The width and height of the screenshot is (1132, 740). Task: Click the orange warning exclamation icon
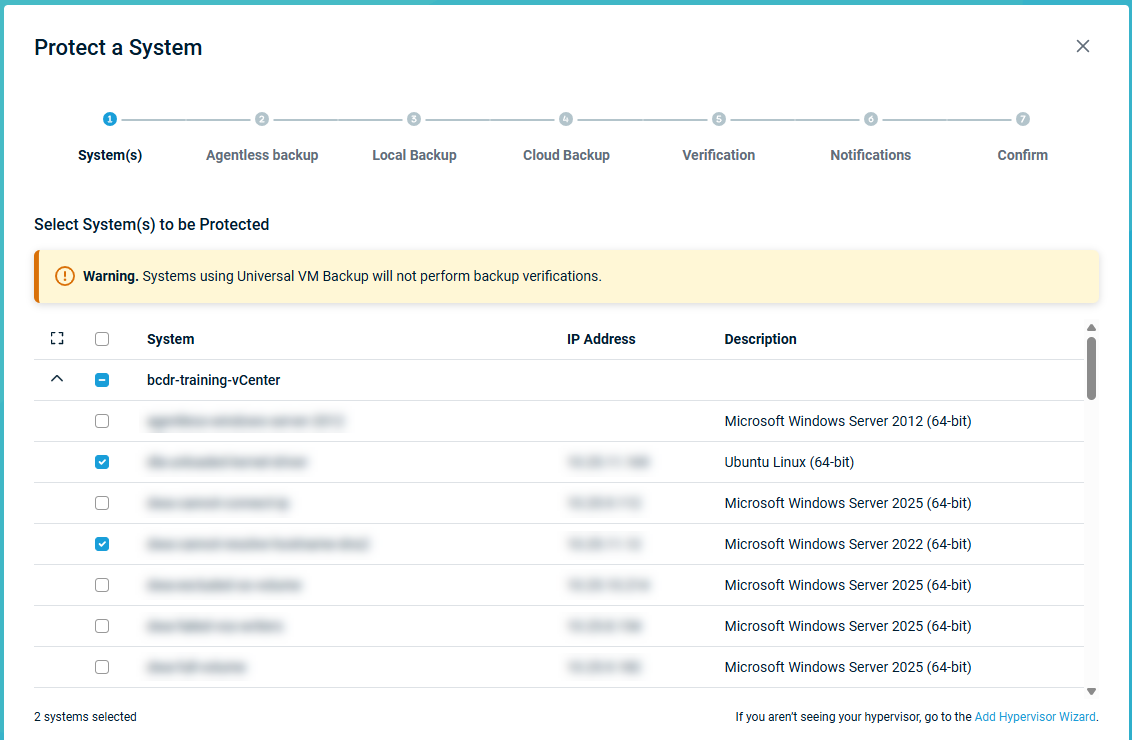(65, 276)
